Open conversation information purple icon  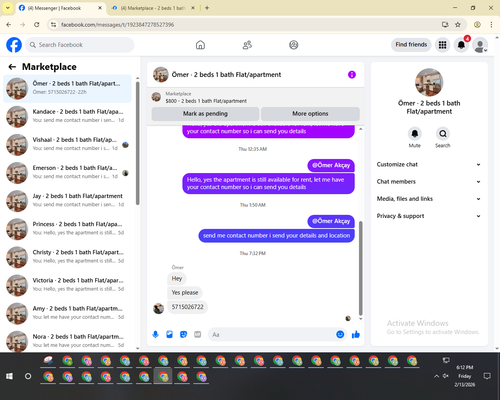[x=352, y=75]
